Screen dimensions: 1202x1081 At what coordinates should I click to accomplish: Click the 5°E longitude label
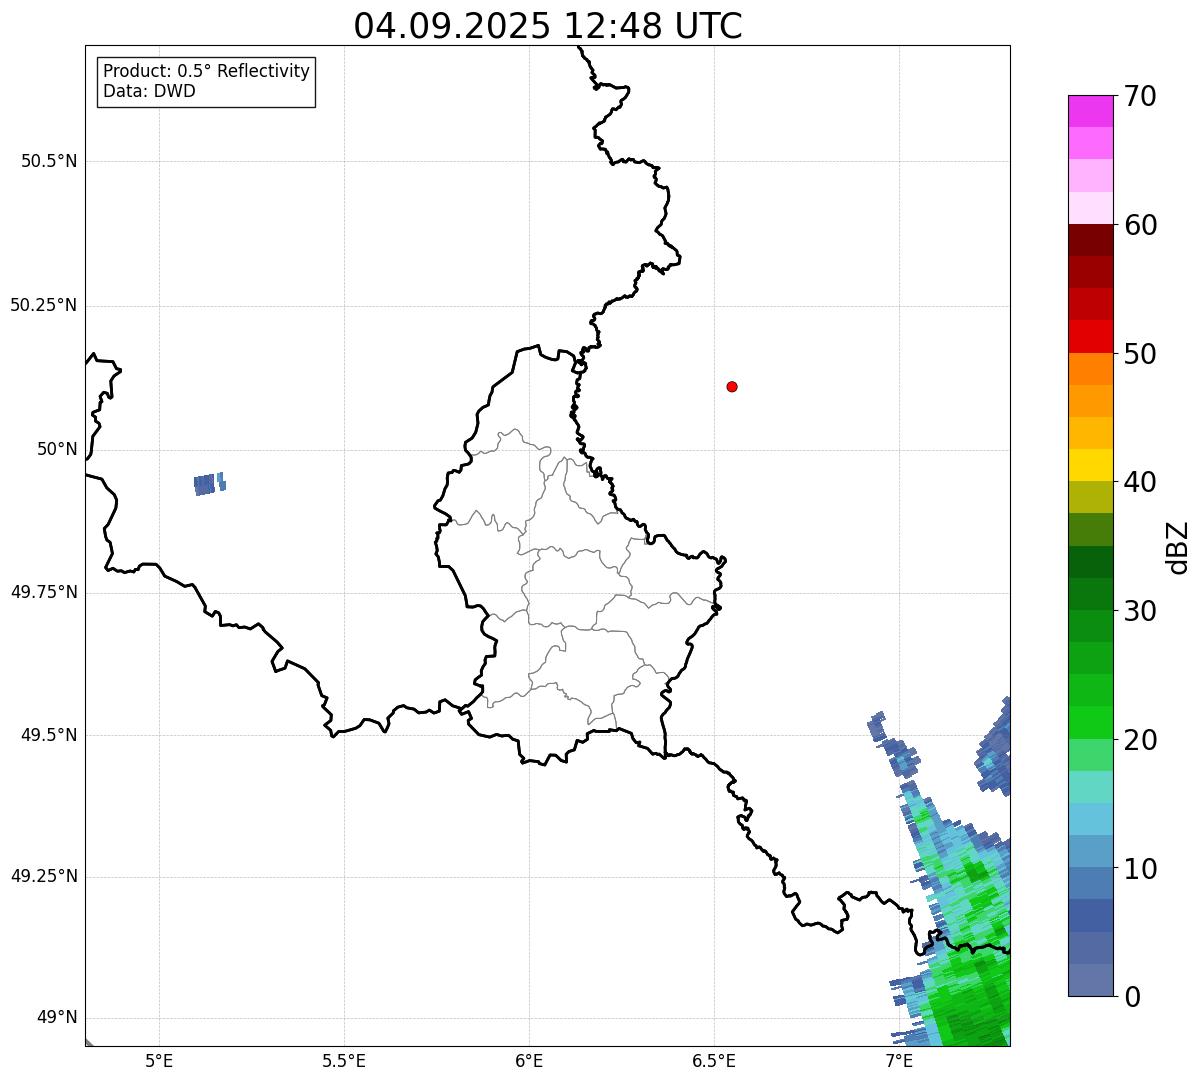159,1061
